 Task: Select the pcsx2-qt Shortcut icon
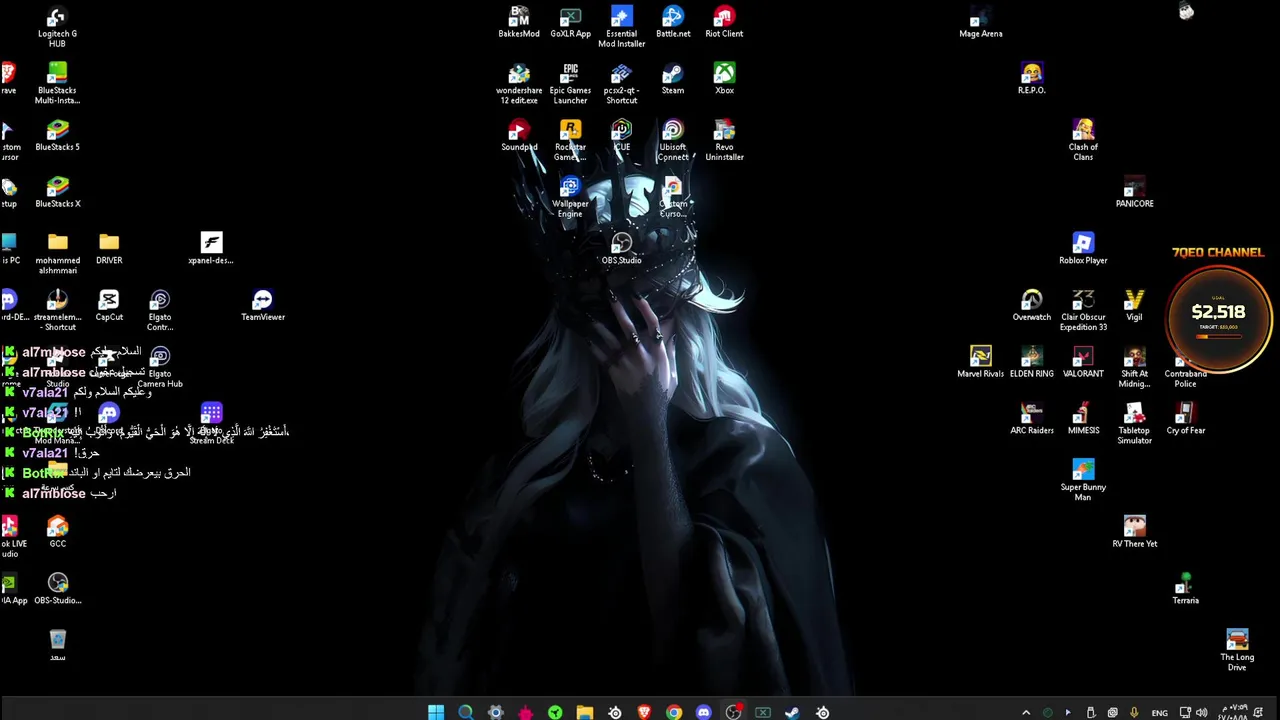tap(621, 84)
